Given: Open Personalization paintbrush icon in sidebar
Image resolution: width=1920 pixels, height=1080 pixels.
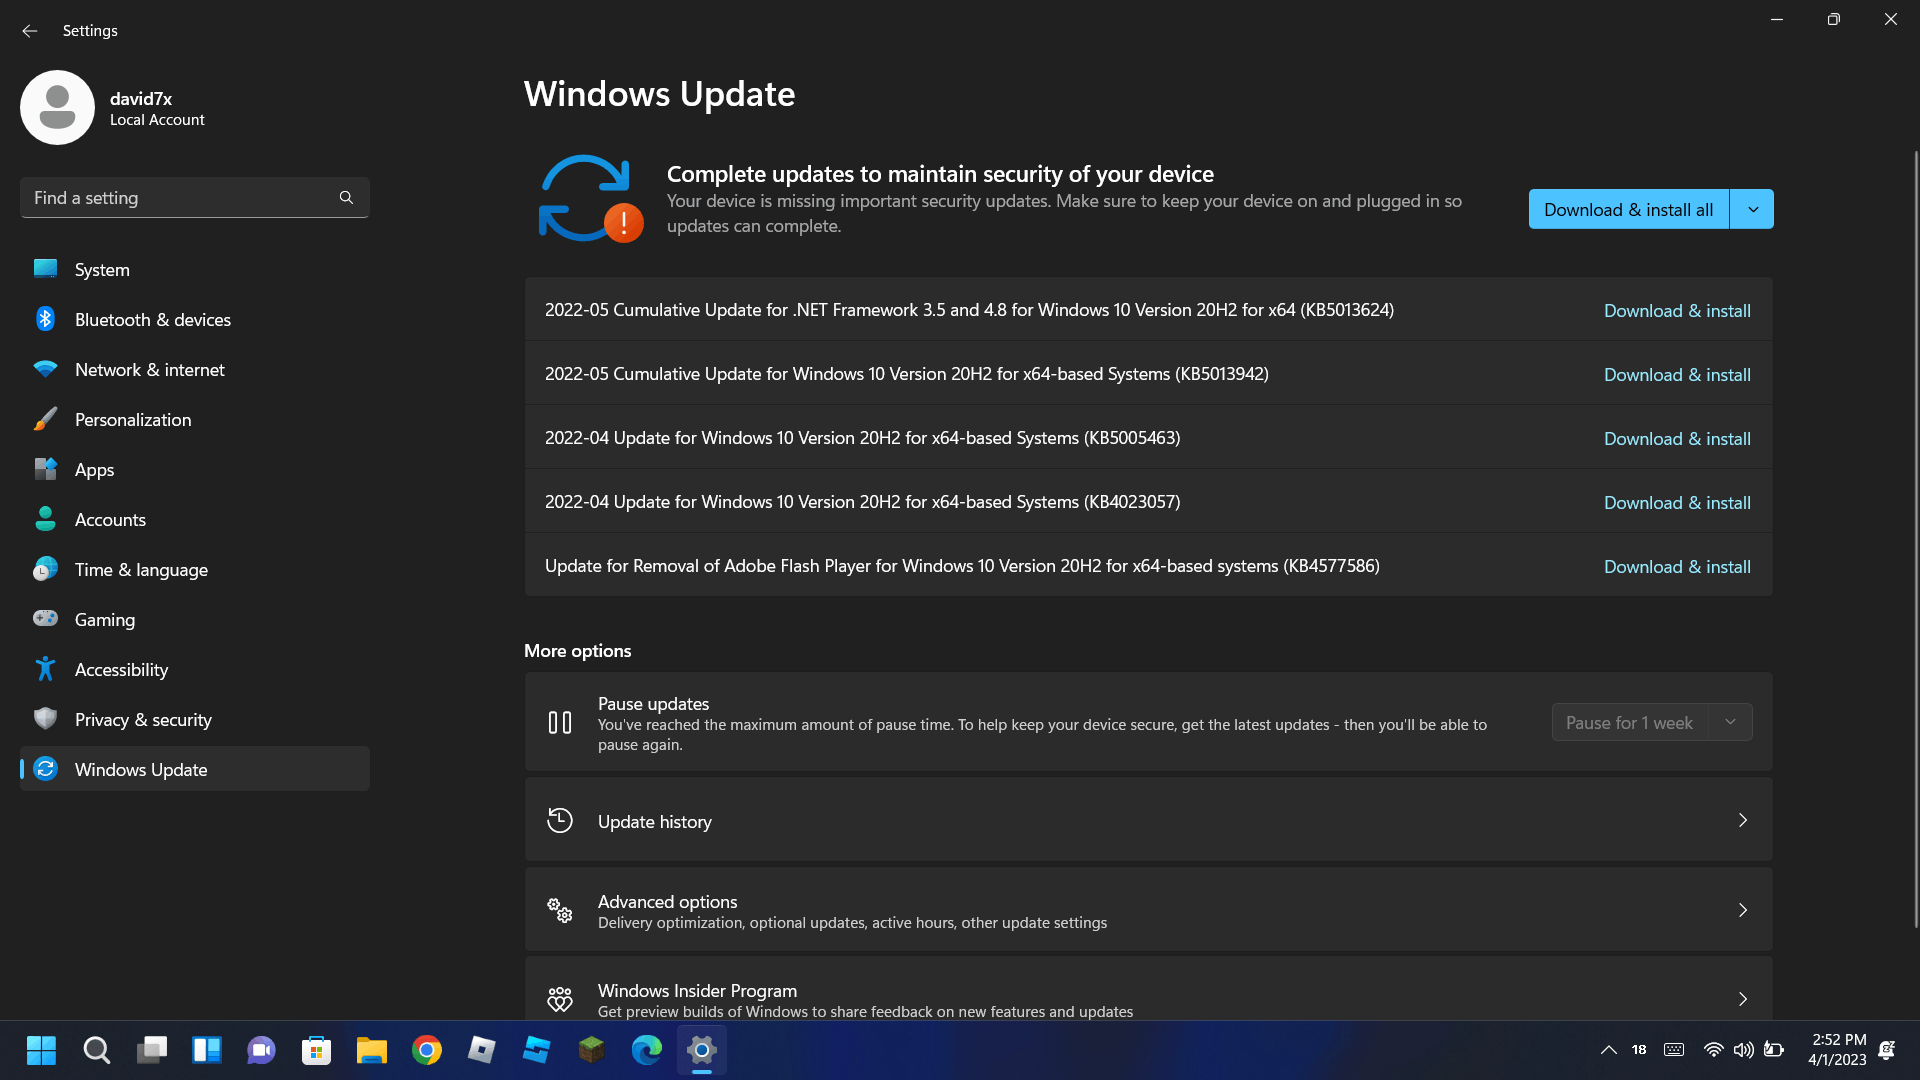Looking at the screenshot, I should 45,419.
